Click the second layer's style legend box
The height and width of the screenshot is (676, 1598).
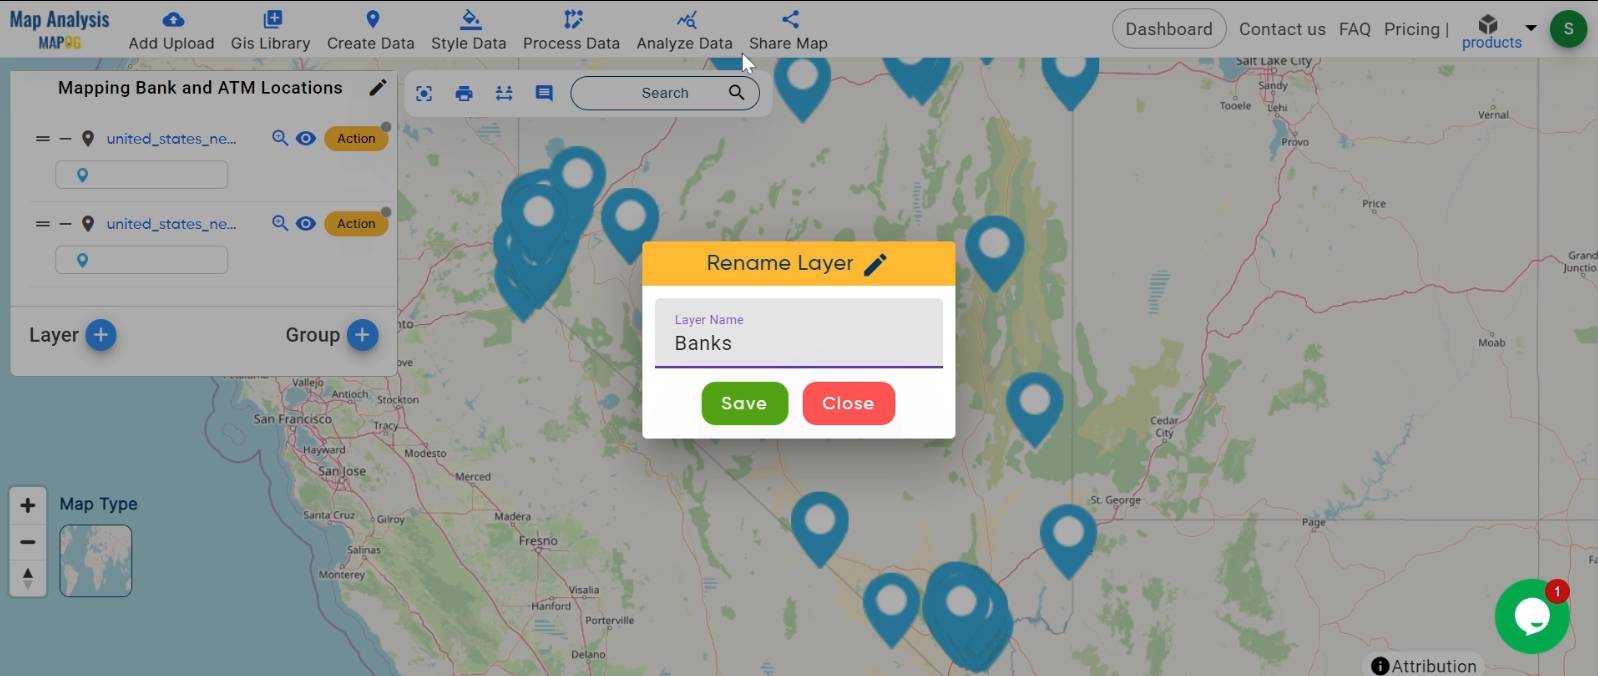pos(141,260)
